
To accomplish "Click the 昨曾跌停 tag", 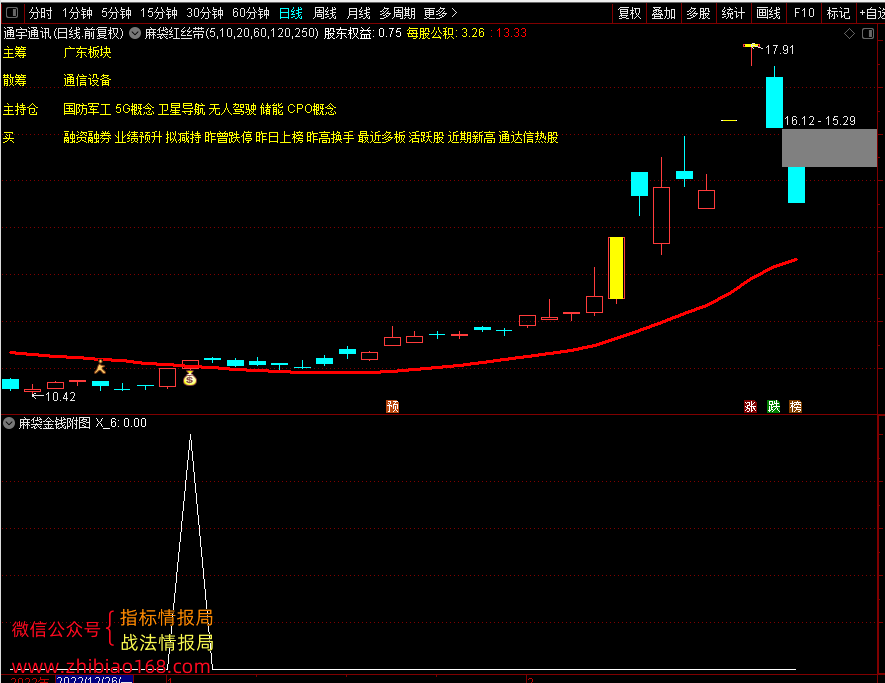I will pos(228,137).
